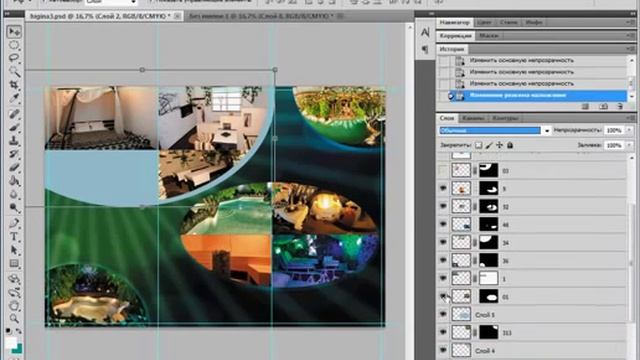The width and height of the screenshot is (640, 360).
Task: Click the foreground color swatch
Action: [x=11, y=342]
